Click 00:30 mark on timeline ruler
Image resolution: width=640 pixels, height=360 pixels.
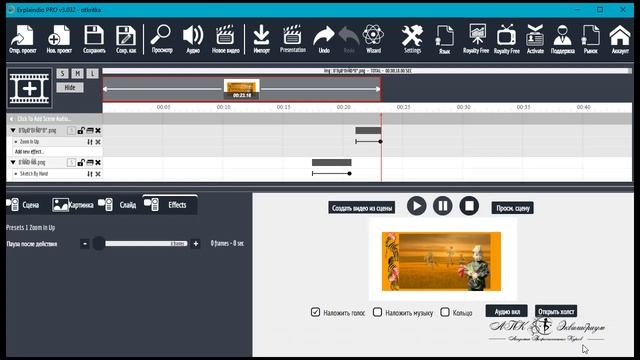point(463,107)
